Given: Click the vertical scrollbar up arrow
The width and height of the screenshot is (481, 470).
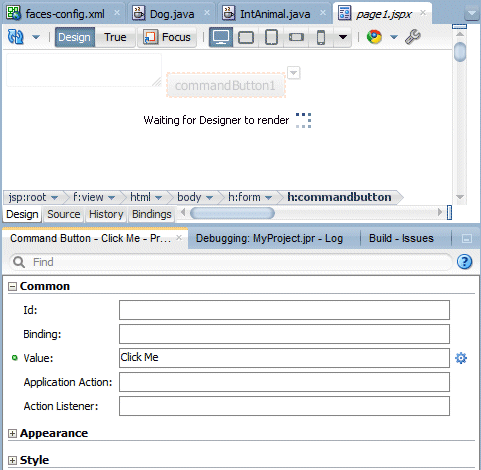Looking at the screenshot, I should pyautogui.click(x=460, y=34).
